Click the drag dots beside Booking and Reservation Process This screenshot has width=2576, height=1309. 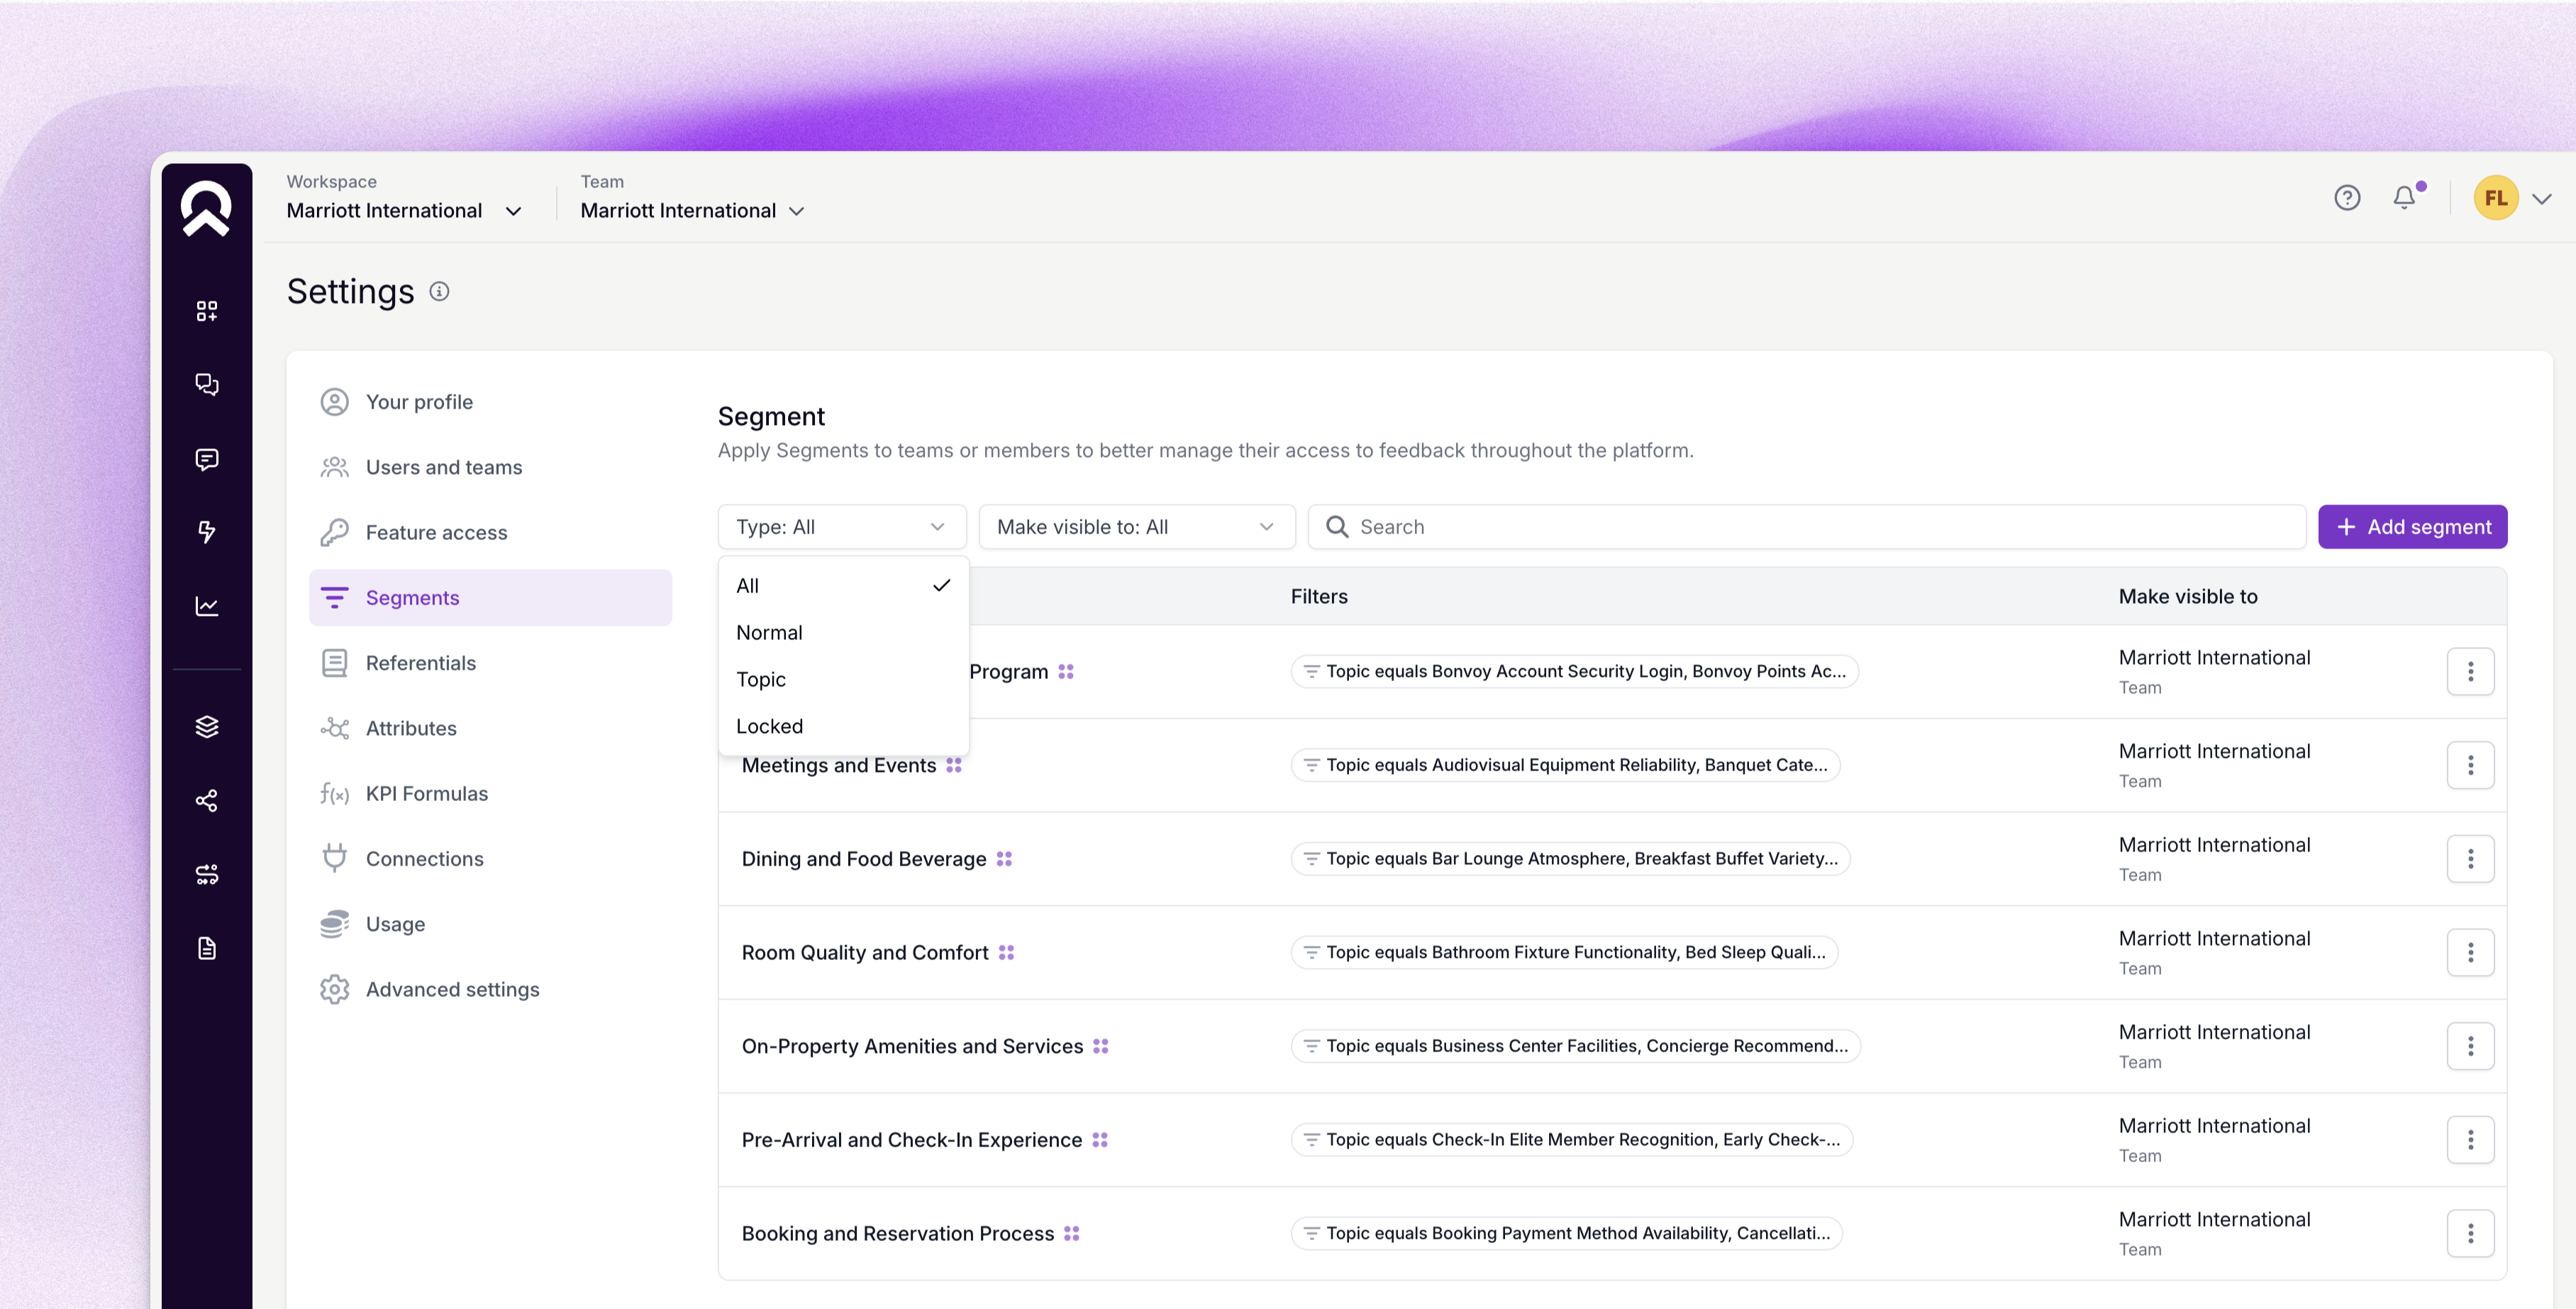click(1071, 1234)
